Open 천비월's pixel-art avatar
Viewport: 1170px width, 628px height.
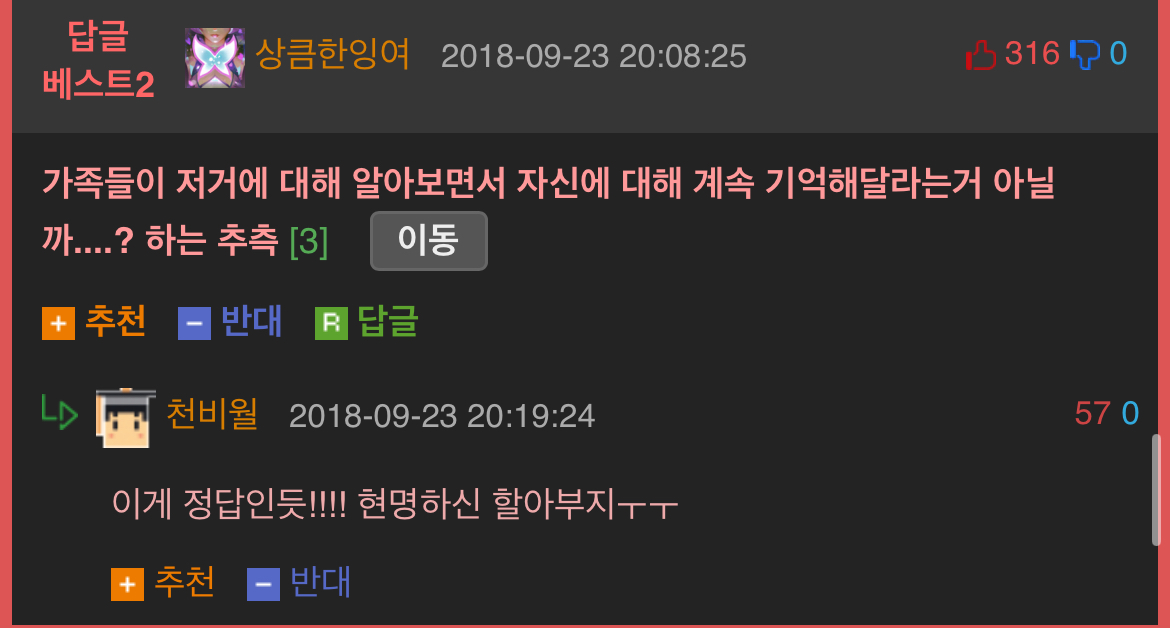(125, 418)
